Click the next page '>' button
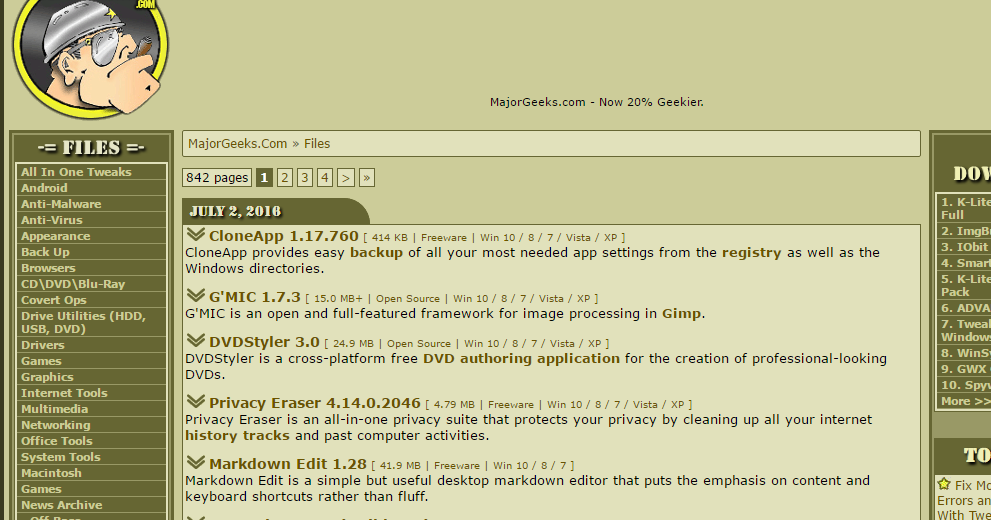 (x=346, y=178)
